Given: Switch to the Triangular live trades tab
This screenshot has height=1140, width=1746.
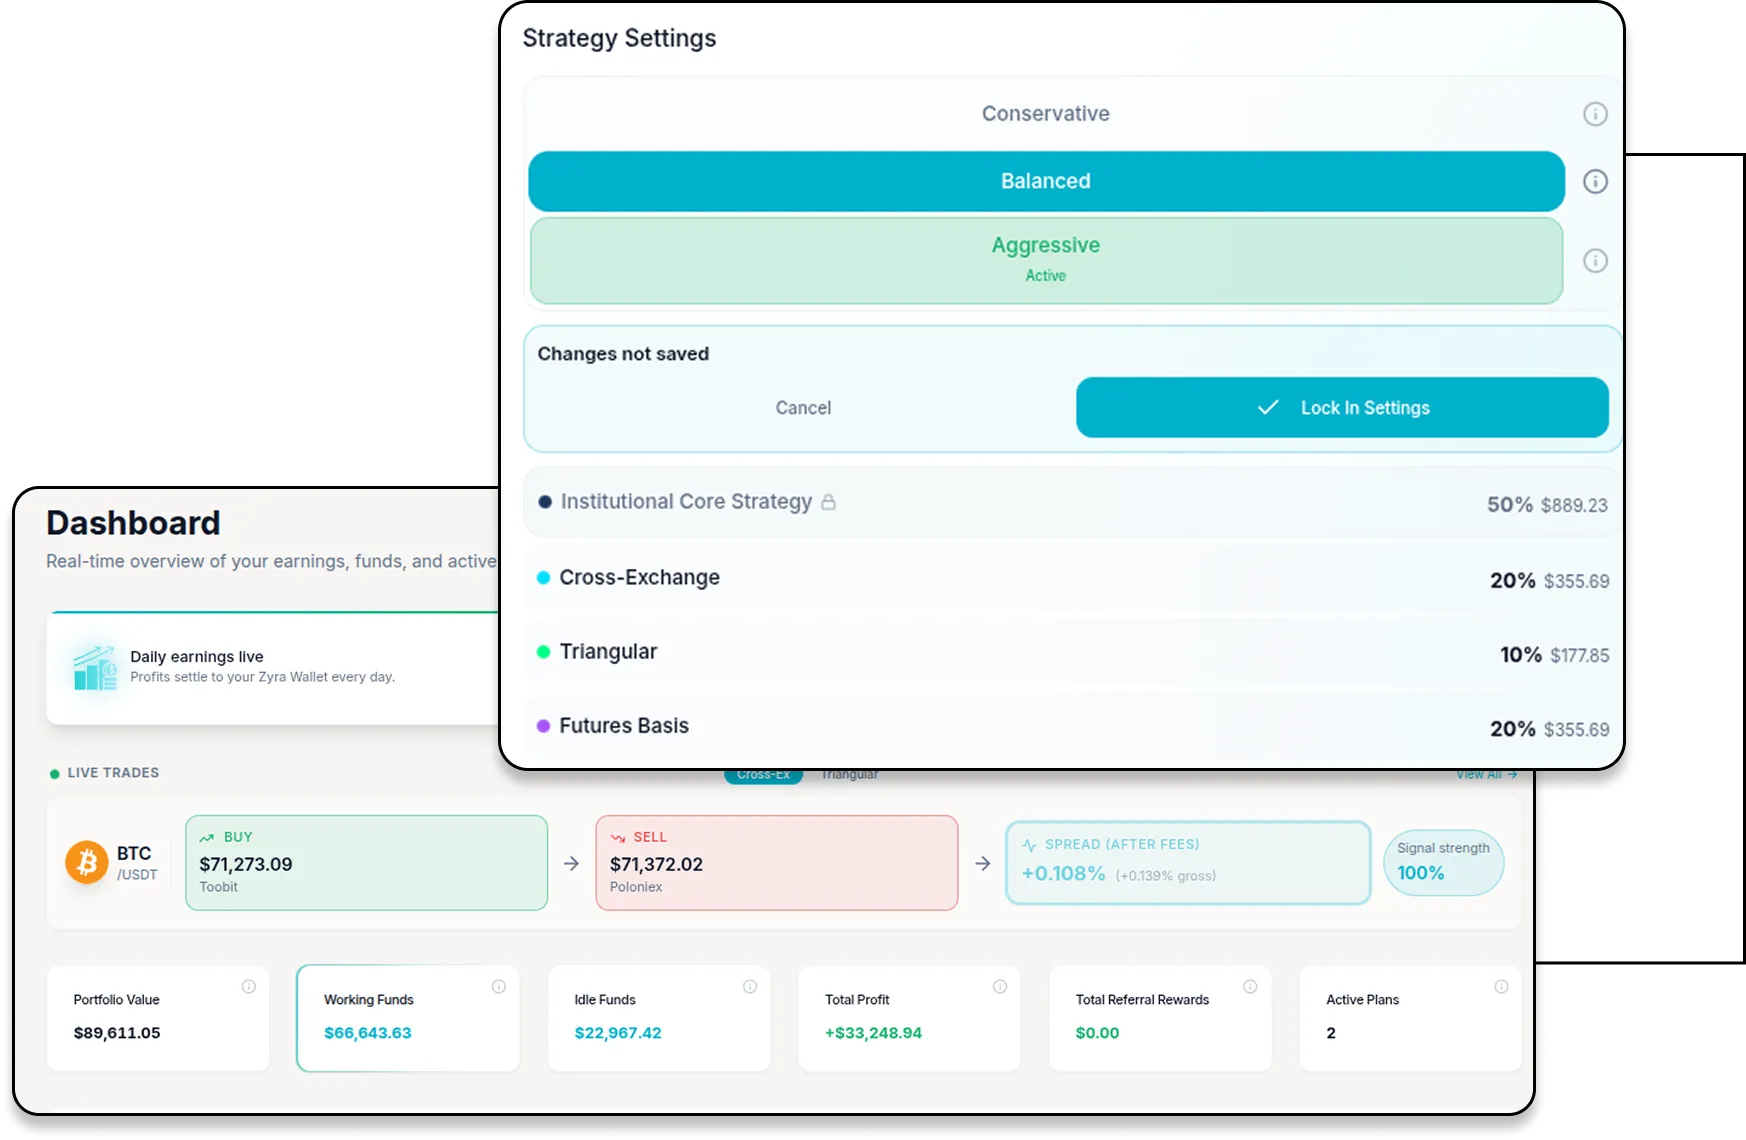Looking at the screenshot, I should tap(849, 776).
